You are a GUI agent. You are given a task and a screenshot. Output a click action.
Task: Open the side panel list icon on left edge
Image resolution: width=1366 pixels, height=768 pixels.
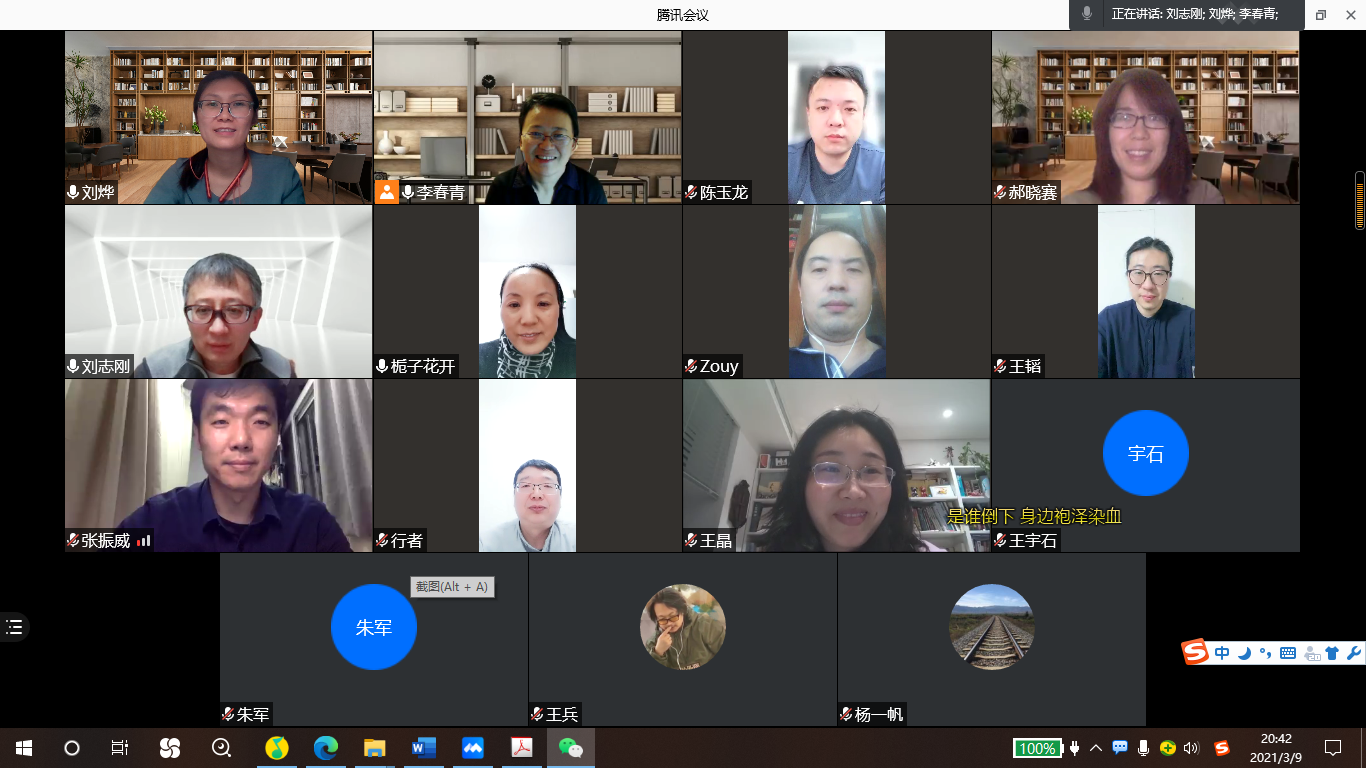(14, 627)
